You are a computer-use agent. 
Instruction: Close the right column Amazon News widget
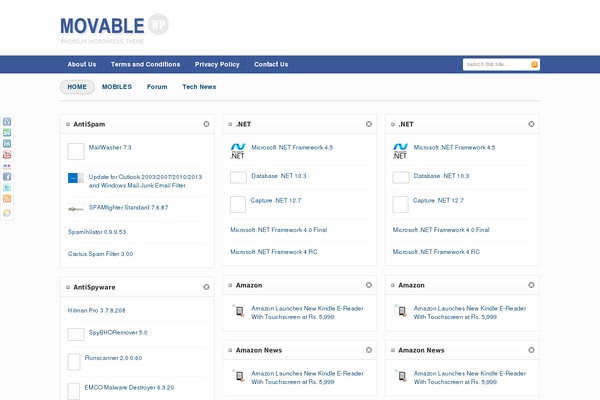point(531,350)
